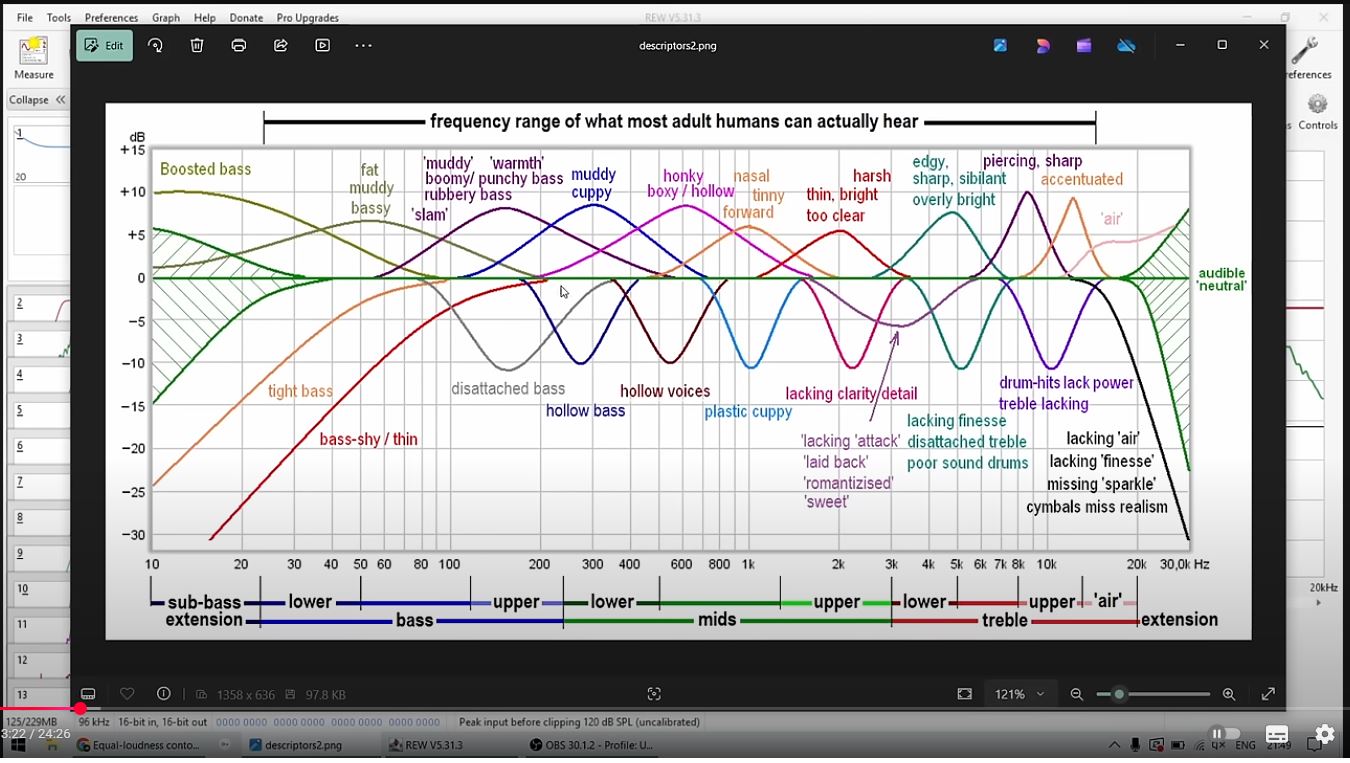Print the descriptors2.png image
Viewport: 1350px width, 763px height.
pyautogui.click(x=239, y=45)
